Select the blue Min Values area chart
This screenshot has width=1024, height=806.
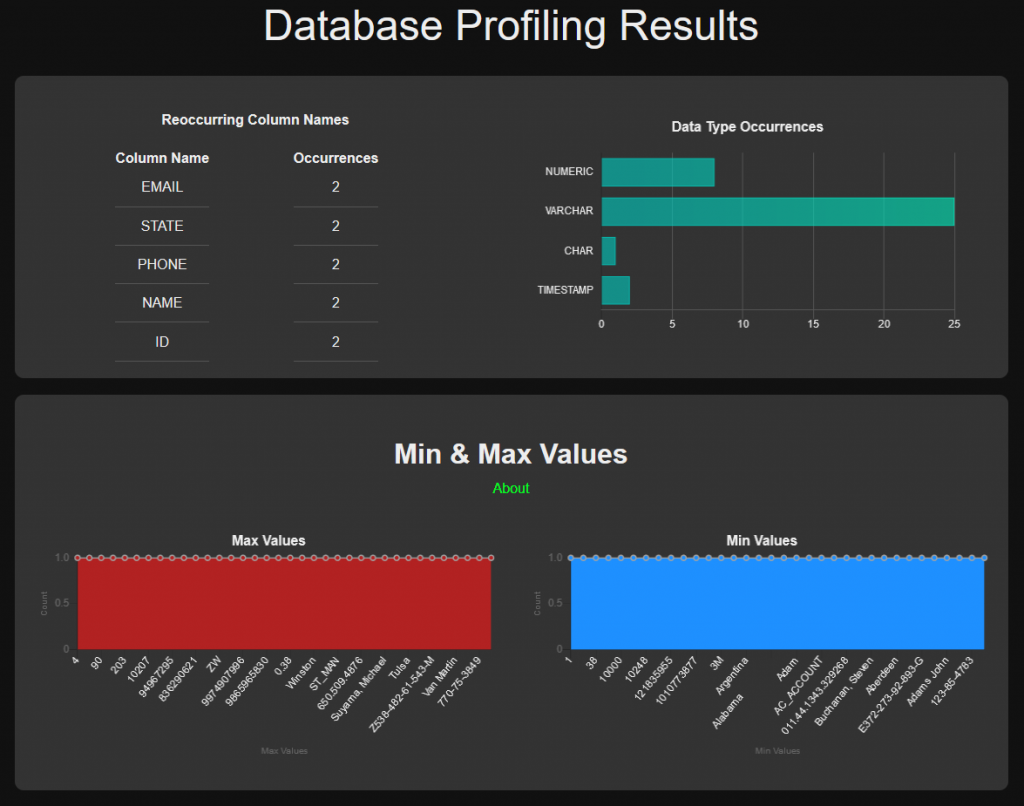pos(775,598)
